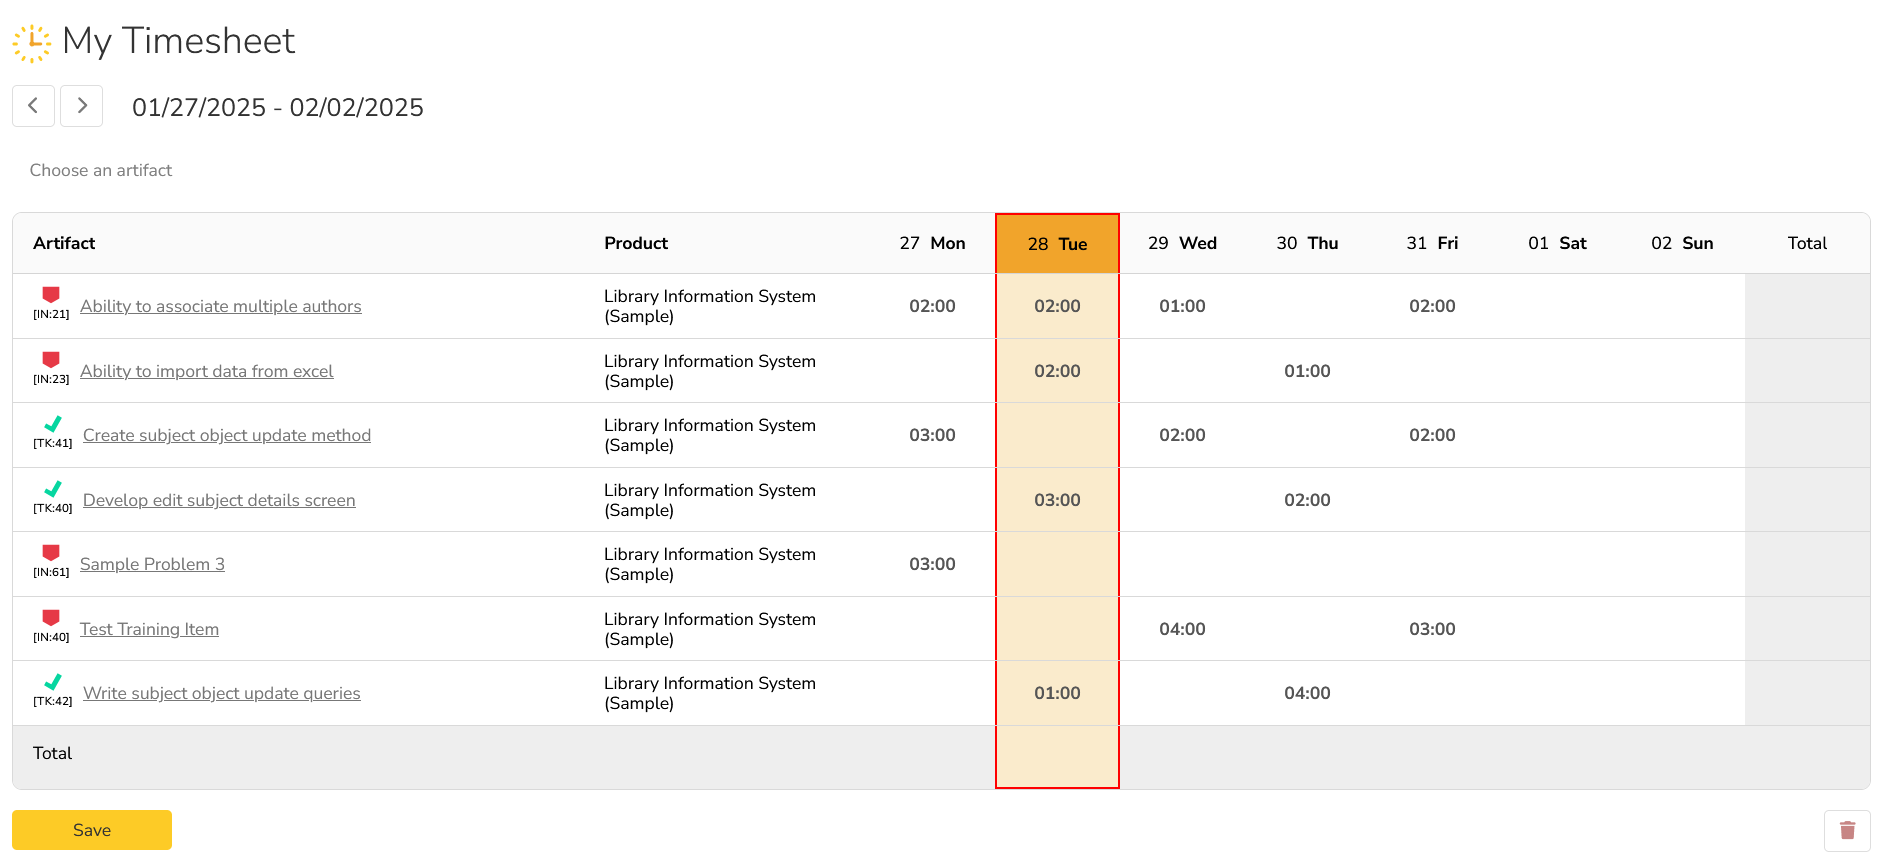Click the timesheet clock icon
Viewport: 1882px width, 864px height.
click(x=32, y=43)
